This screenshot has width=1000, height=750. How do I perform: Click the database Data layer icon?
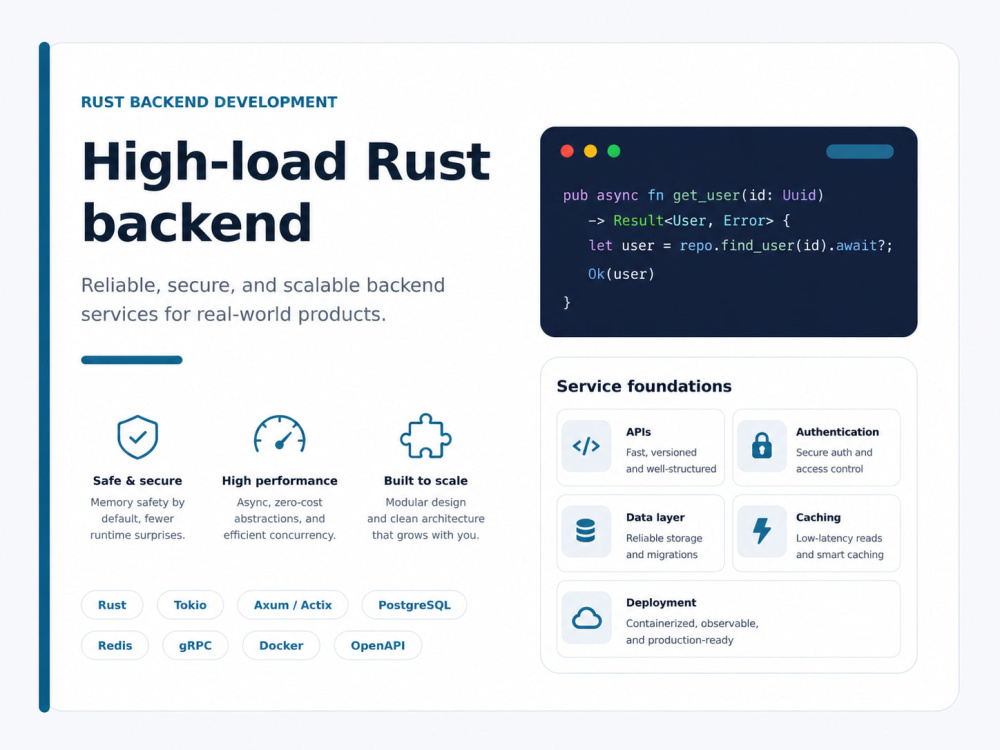586,531
